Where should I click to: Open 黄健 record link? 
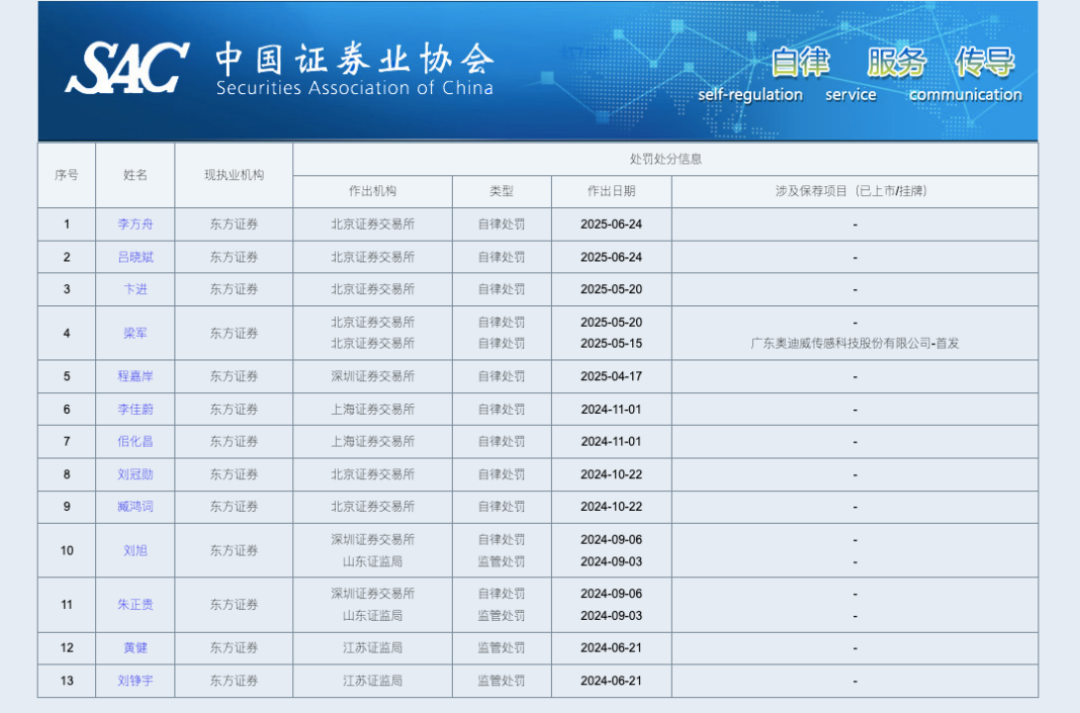tap(135, 648)
